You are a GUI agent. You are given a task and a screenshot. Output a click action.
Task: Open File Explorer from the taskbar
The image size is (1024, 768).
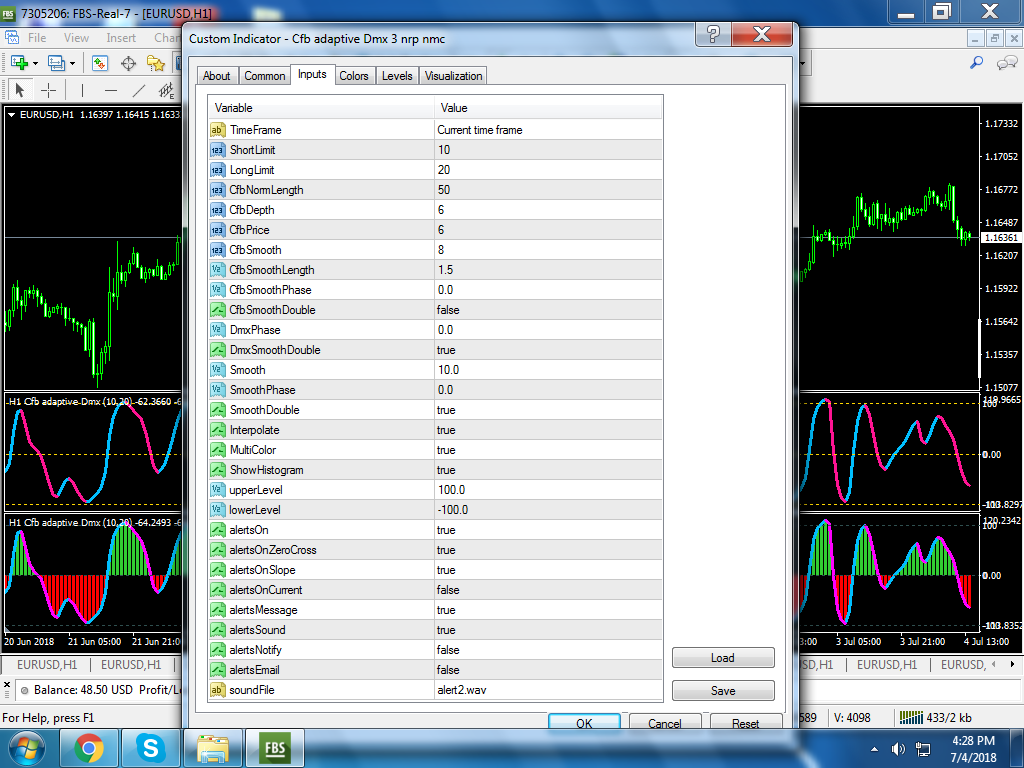pos(212,748)
